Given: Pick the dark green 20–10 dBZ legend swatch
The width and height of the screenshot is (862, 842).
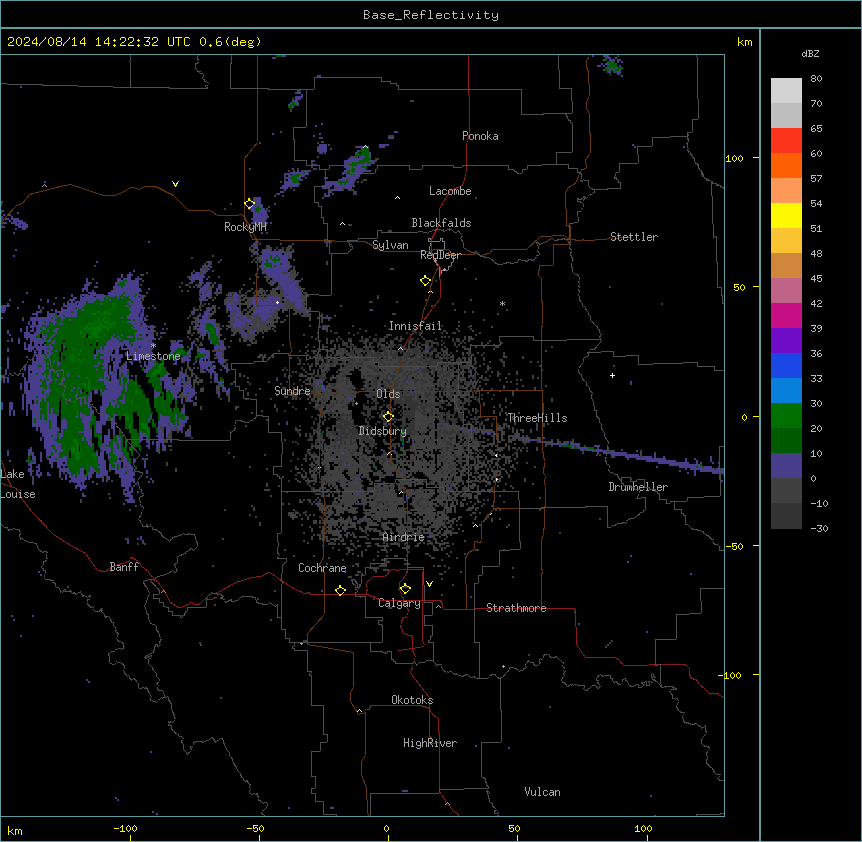Looking at the screenshot, I should [786, 441].
